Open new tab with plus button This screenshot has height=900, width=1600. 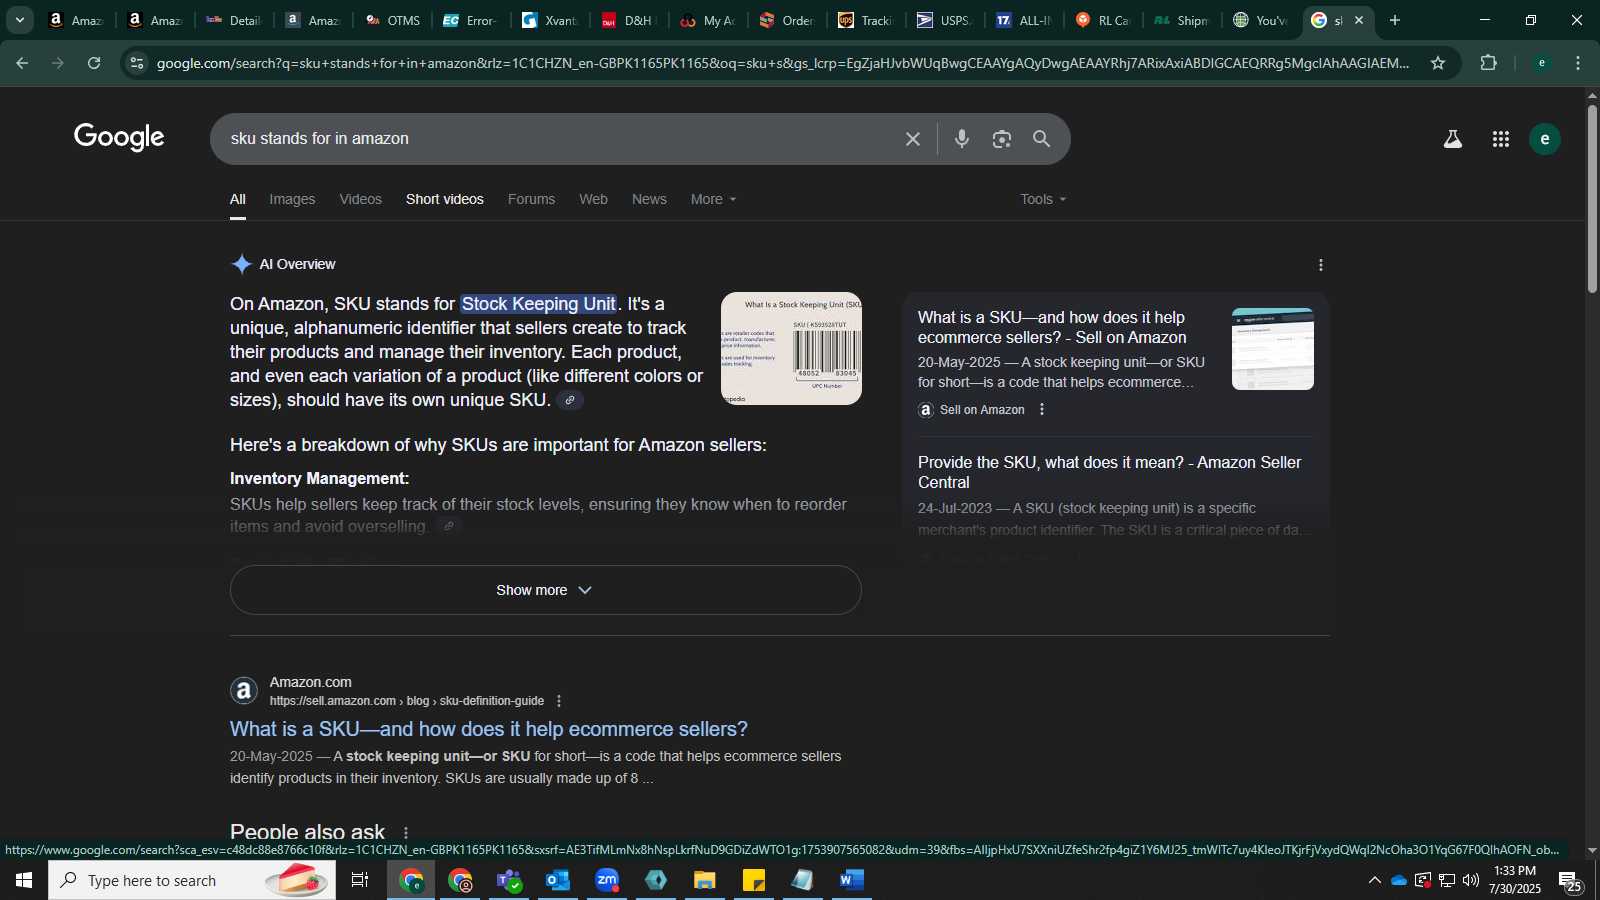coord(1395,20)
